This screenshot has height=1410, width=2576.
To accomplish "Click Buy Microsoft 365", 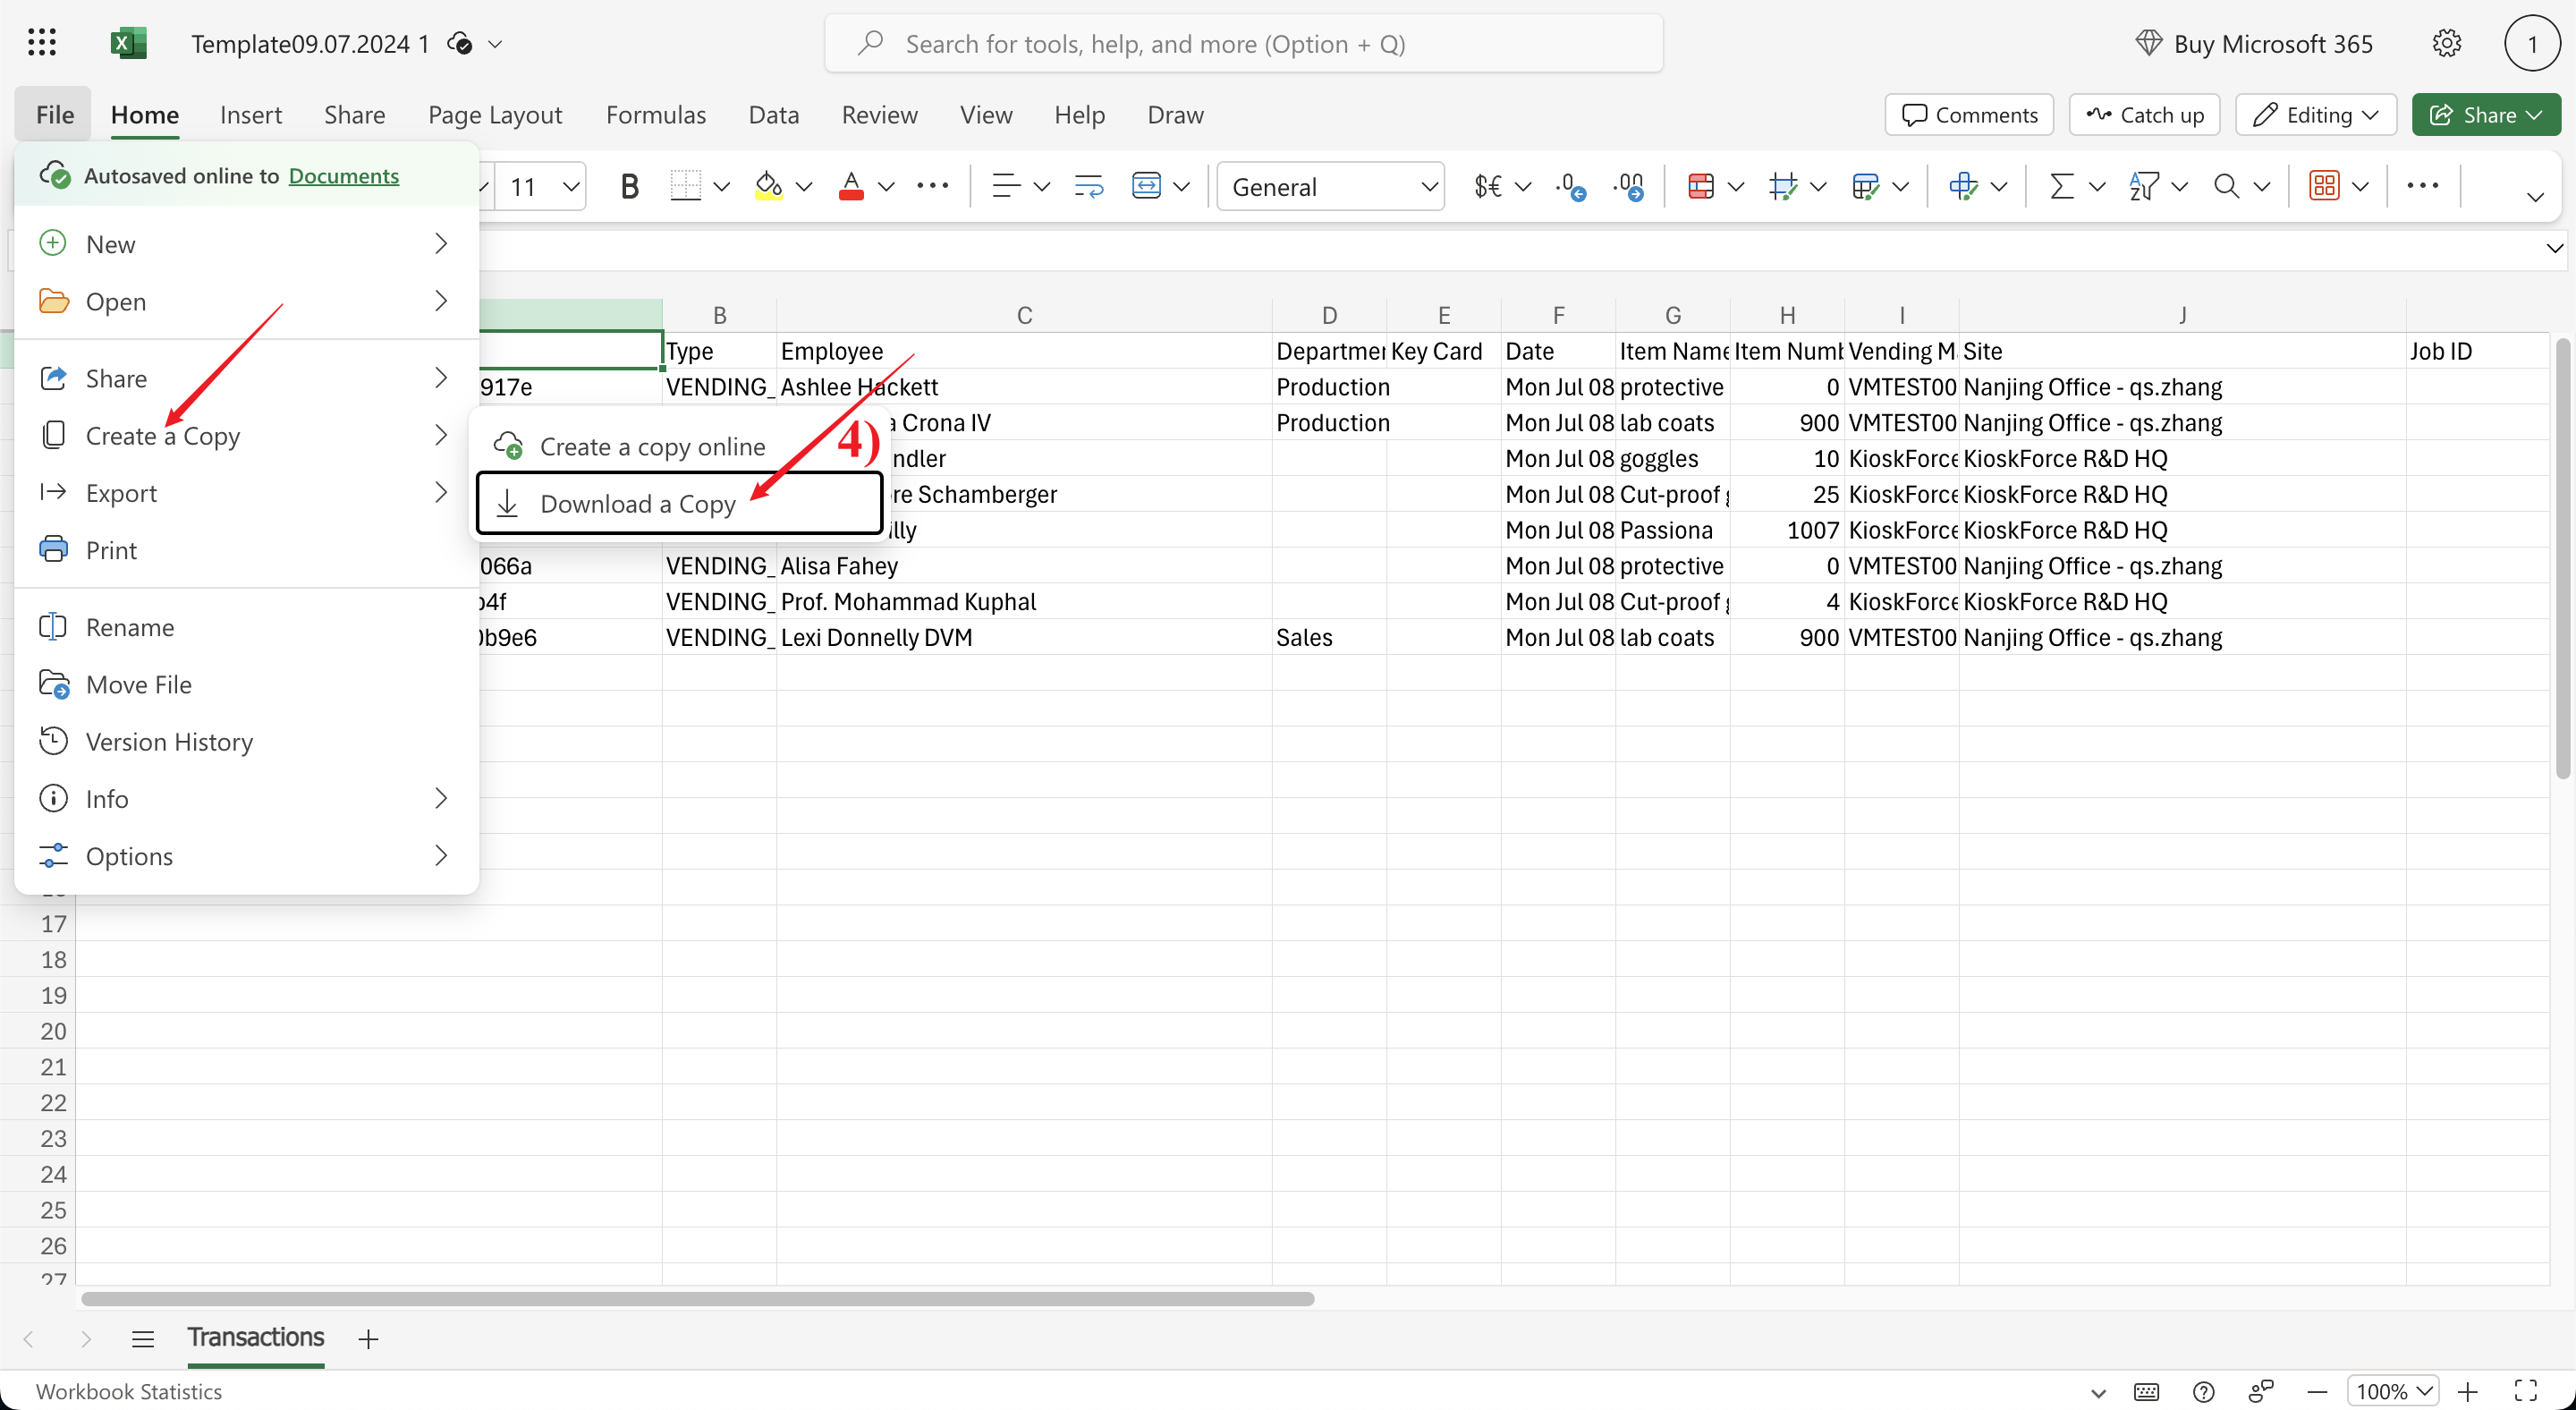I will pos(2253,43).
